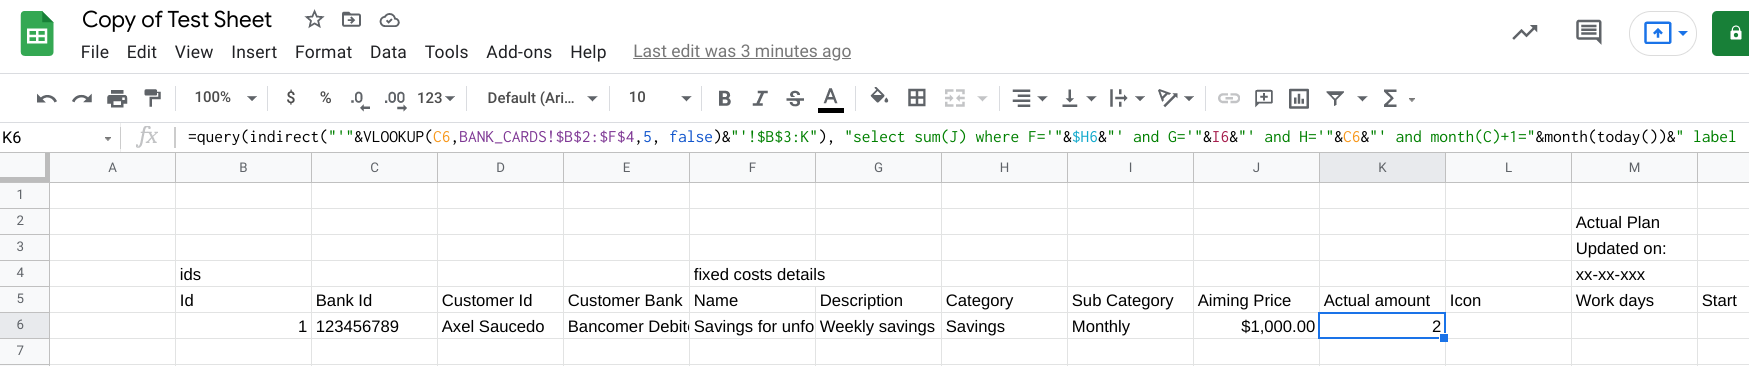Open text wrapping dropdown
The image size is (1749, 366).
coord(1126,98)
